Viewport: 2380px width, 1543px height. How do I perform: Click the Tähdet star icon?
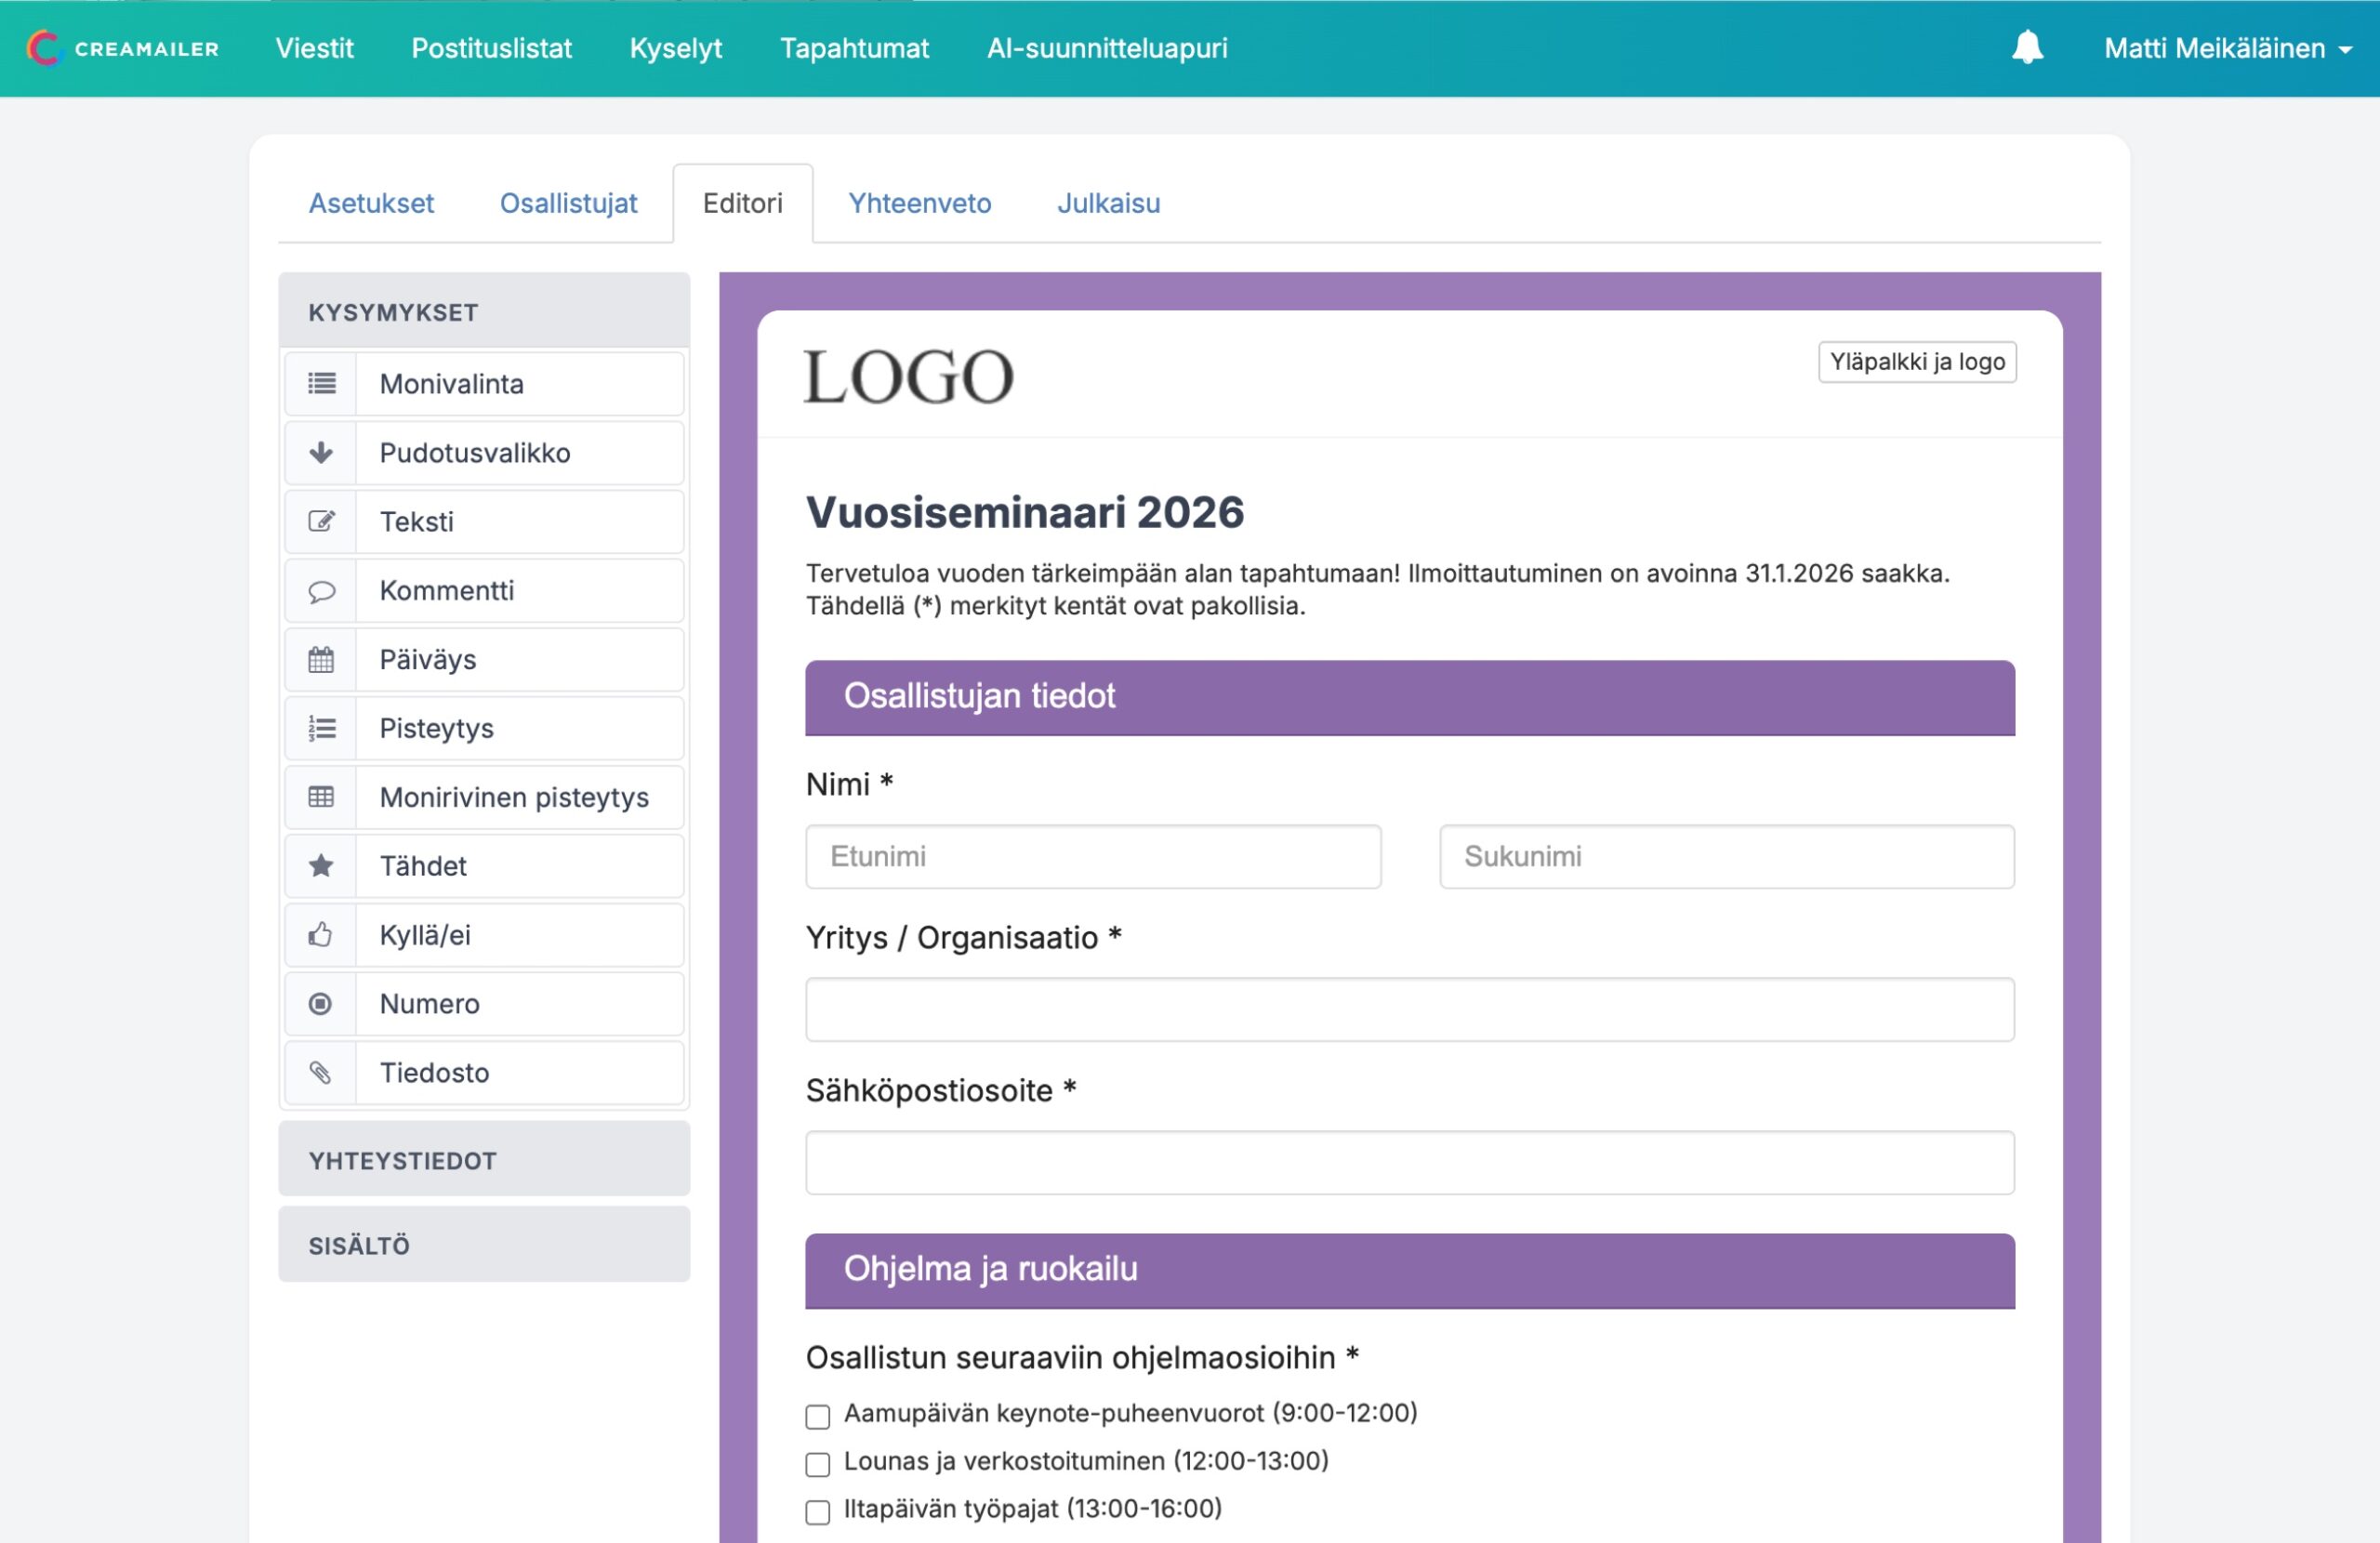tap(321, 866)
